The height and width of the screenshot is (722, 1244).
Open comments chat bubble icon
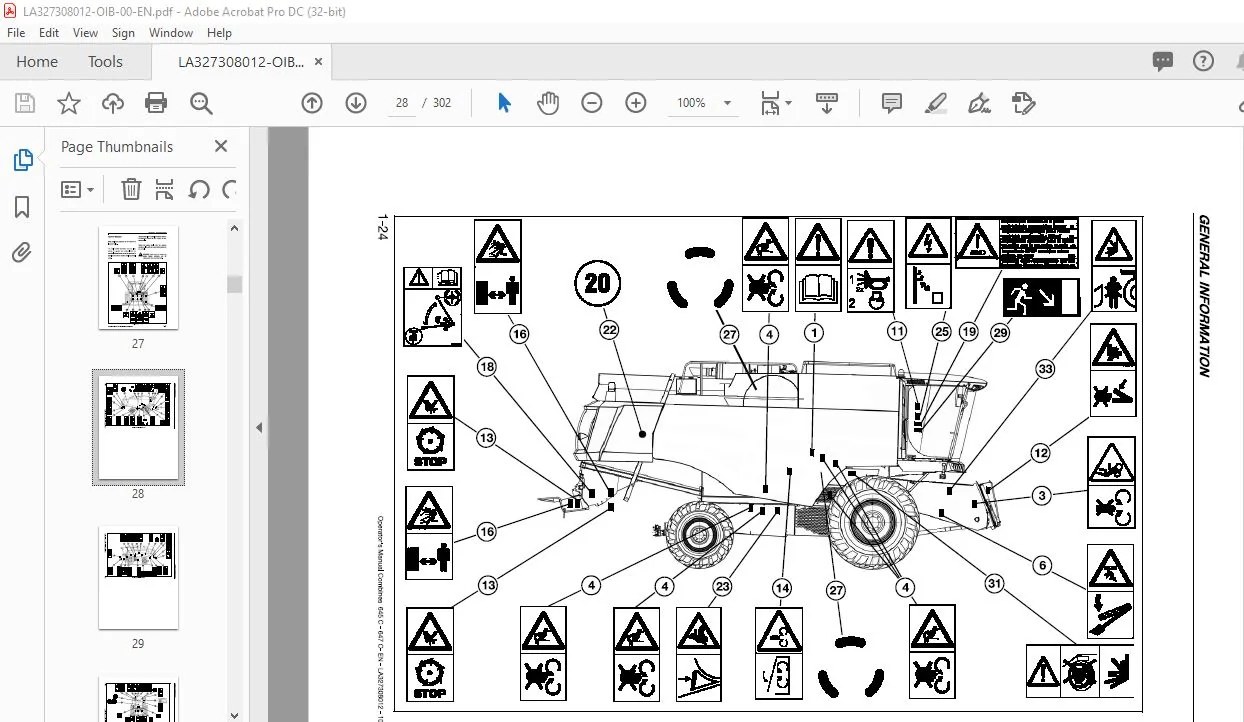point(1162,61)
